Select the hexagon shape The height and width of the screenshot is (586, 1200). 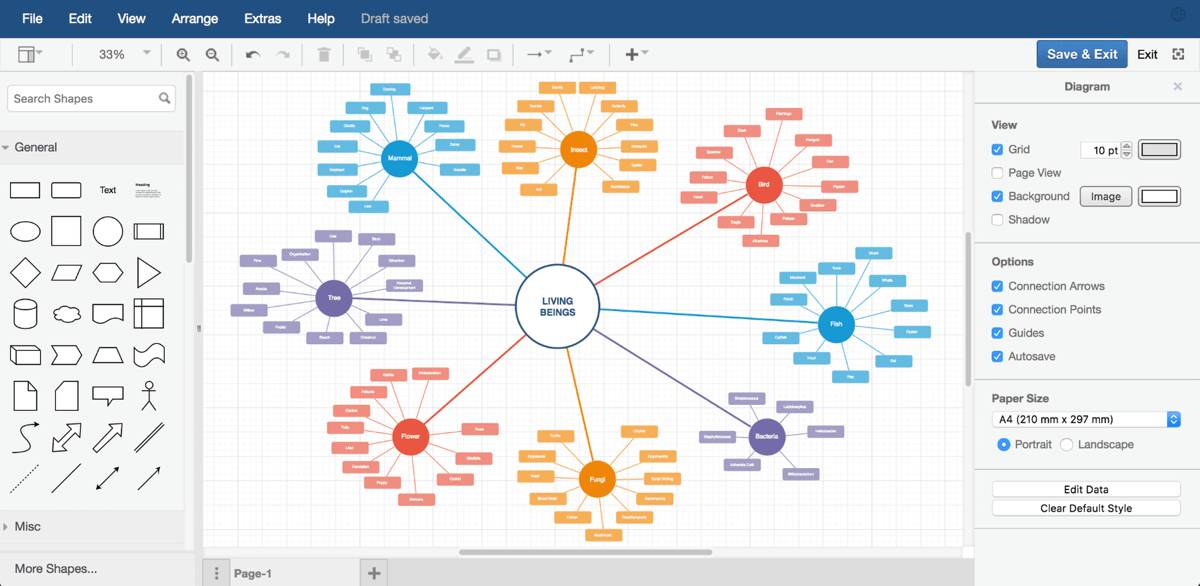pyautogui.click(x=108, y=272)
